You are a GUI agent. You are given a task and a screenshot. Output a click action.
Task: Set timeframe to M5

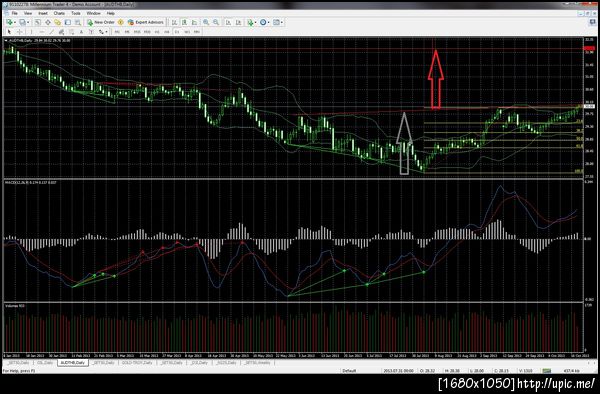[127, 32]
